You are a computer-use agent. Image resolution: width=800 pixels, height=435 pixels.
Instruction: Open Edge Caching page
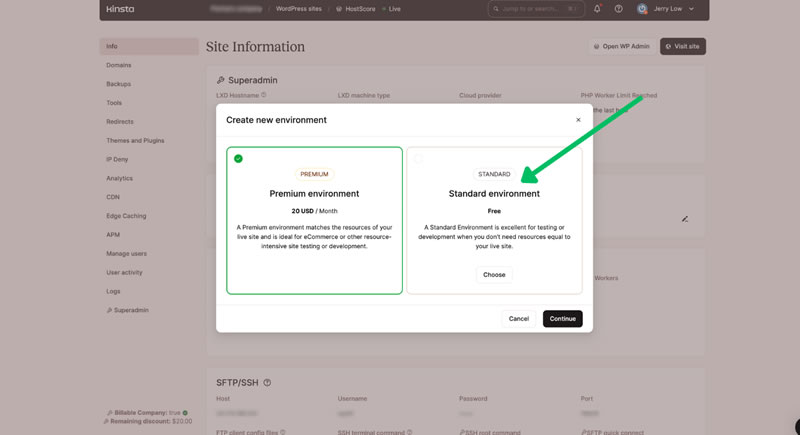126,216
